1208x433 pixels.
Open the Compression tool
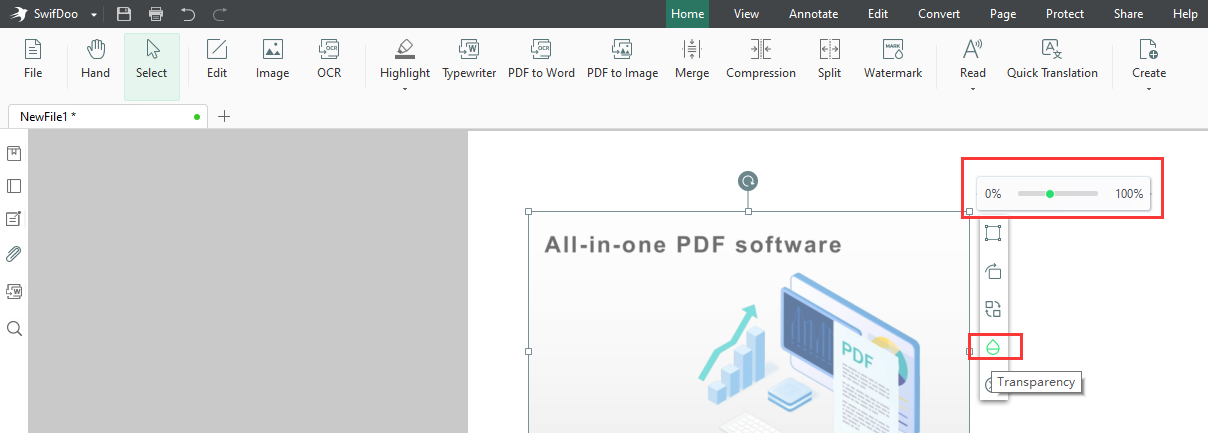pyautogui.click(x=761, y=60)
